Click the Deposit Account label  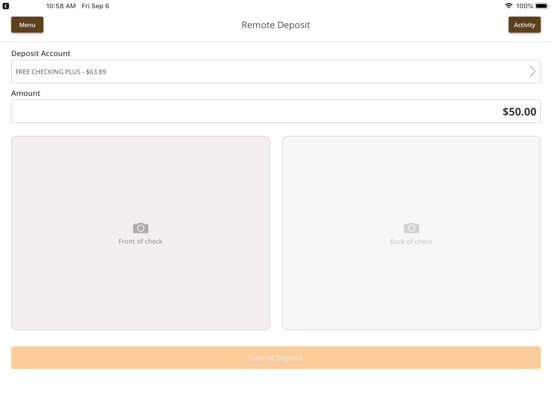(41, 54)
